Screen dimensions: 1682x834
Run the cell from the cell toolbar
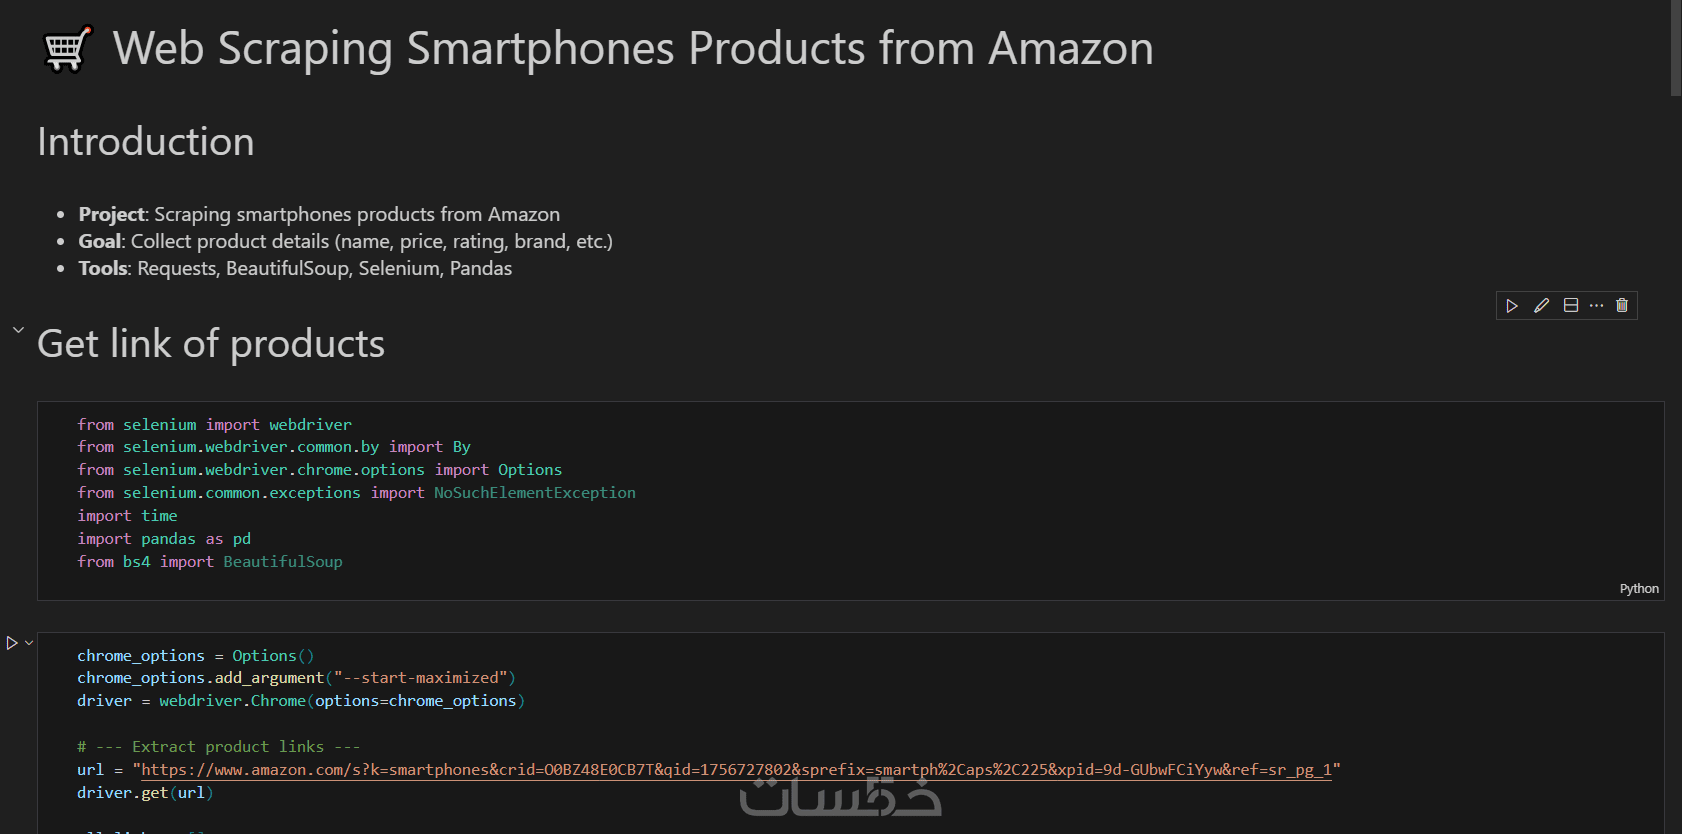(1512, 306)
